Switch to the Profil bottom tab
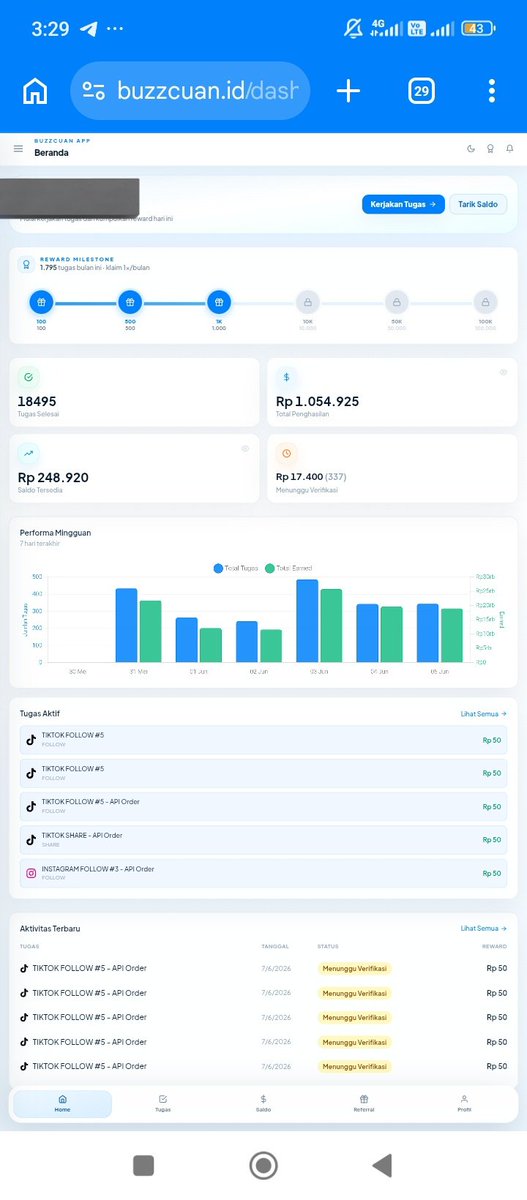The width and height of the screenshot is (527, 1200). (x=464, y=1104)
